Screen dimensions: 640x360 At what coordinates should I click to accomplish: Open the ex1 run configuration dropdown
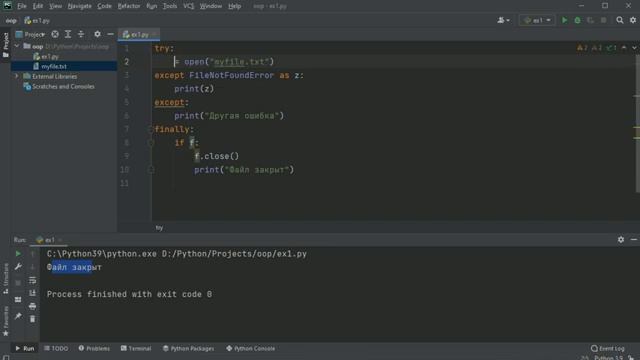[537, 20]
